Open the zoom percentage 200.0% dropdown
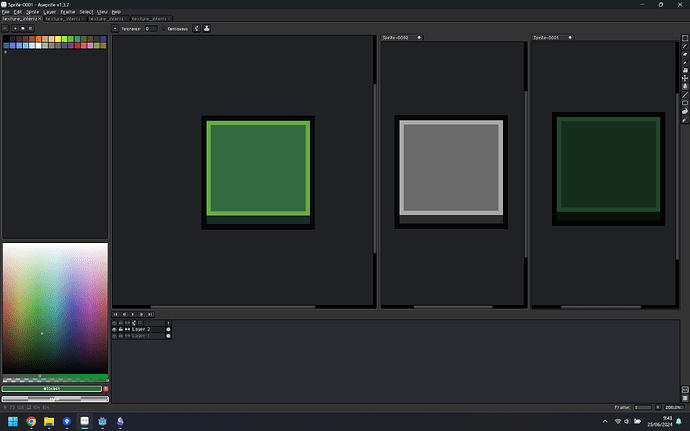690x431 pixels. [x=674, y=407]
